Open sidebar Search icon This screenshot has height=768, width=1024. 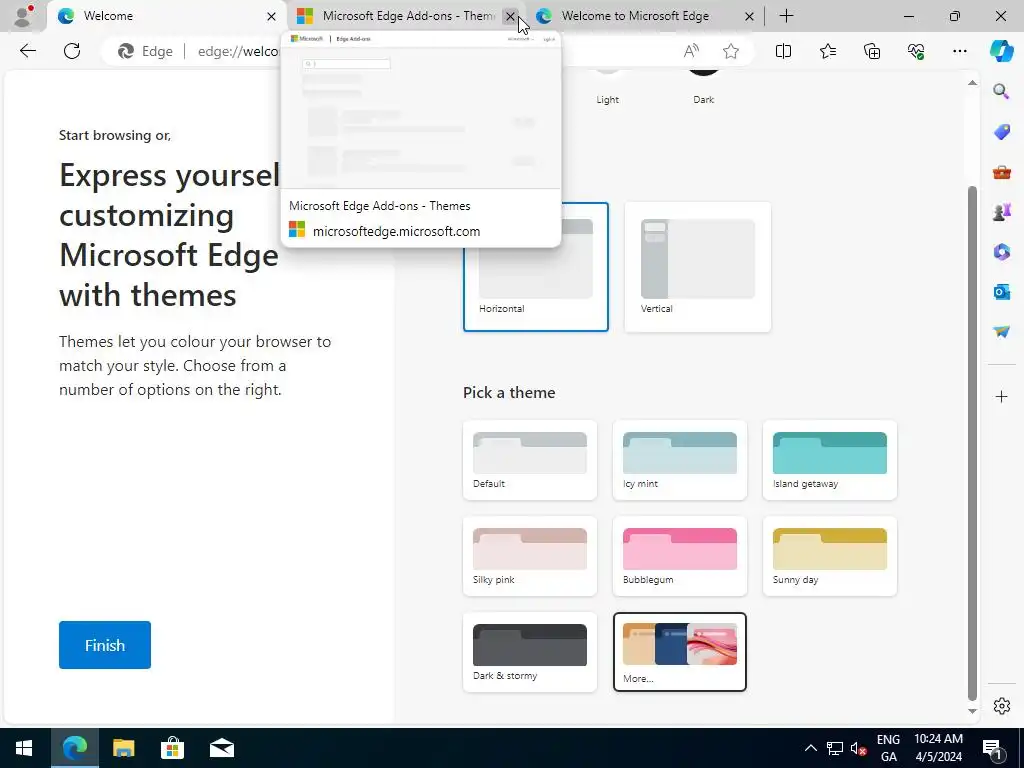point(1001,91)
